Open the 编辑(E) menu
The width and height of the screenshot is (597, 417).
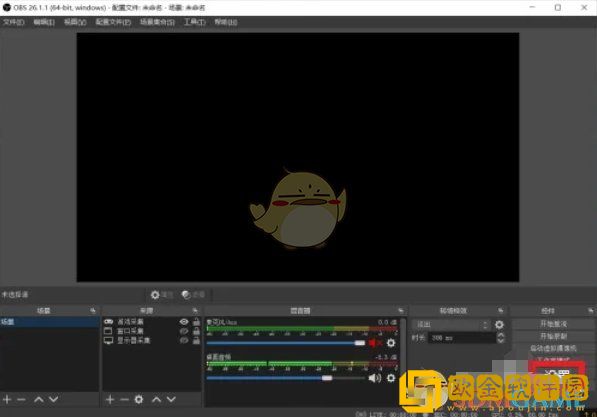[x=44, y=22]
